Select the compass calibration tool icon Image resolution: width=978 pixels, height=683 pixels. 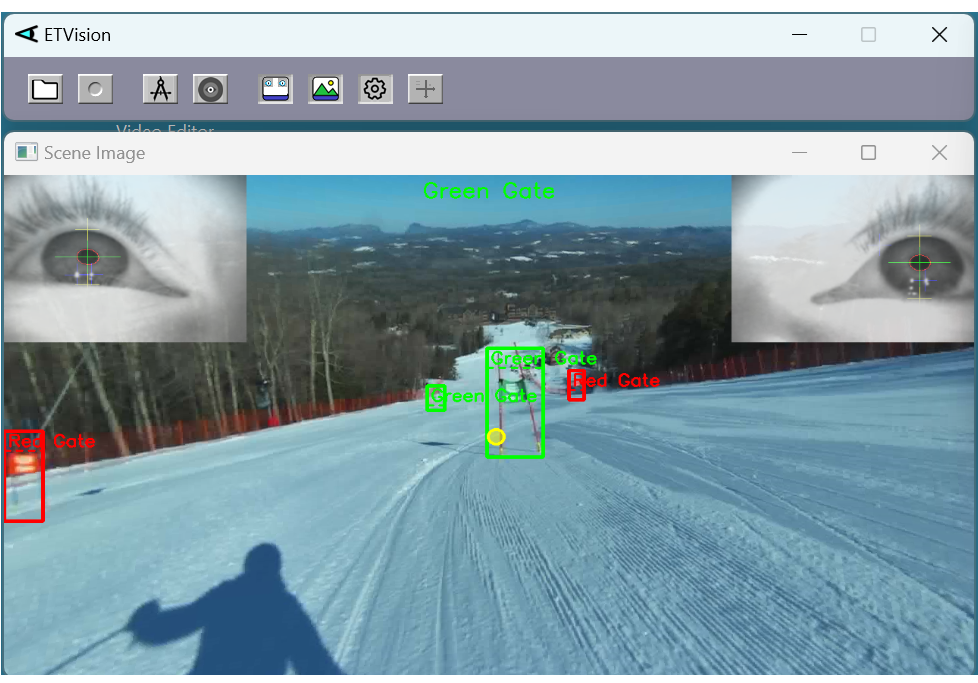click(160, 89)
